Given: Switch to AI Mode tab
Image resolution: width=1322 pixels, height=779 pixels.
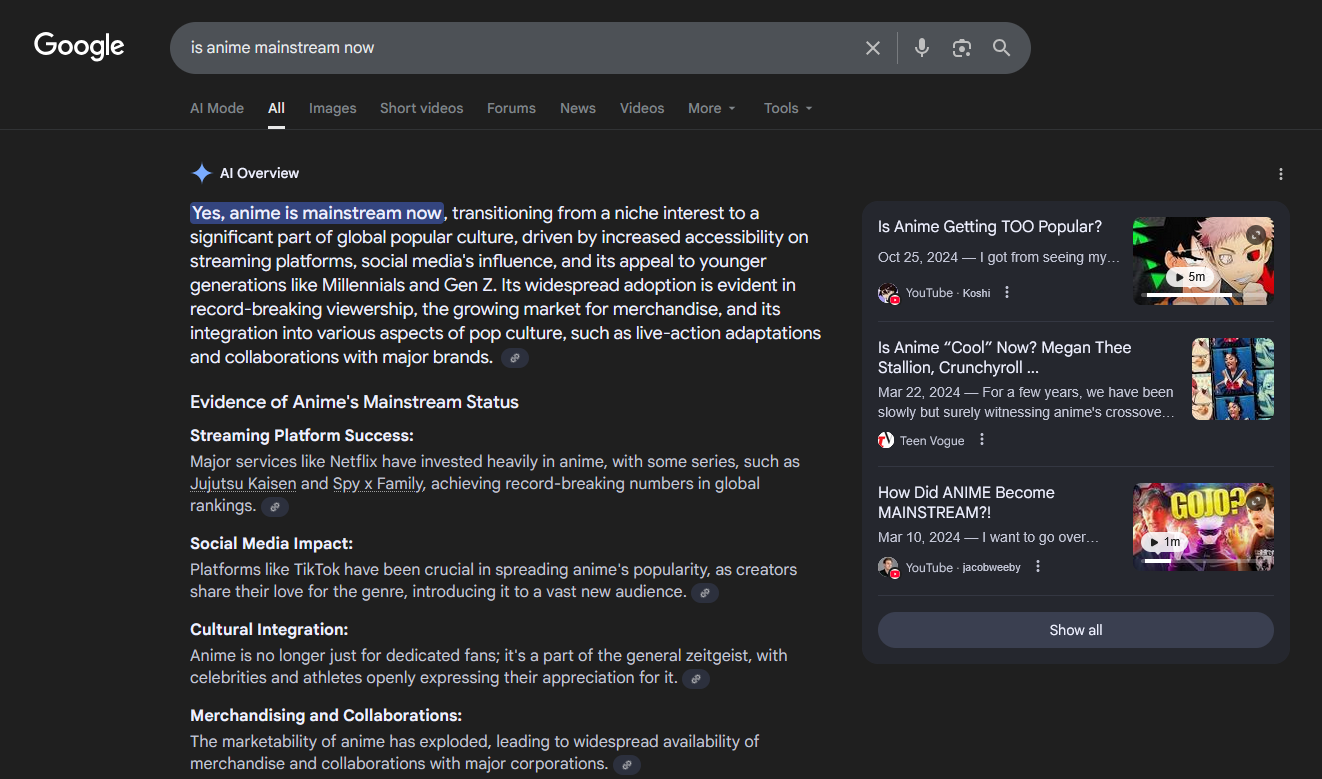Looking at the screenshot, I should pyautogui.click(x=217, y=108).
